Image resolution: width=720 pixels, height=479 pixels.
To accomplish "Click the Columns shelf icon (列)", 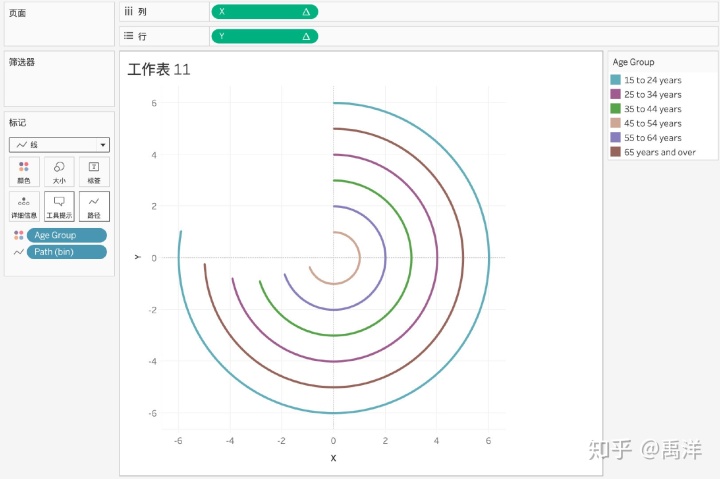I will [x=129, y=11].
